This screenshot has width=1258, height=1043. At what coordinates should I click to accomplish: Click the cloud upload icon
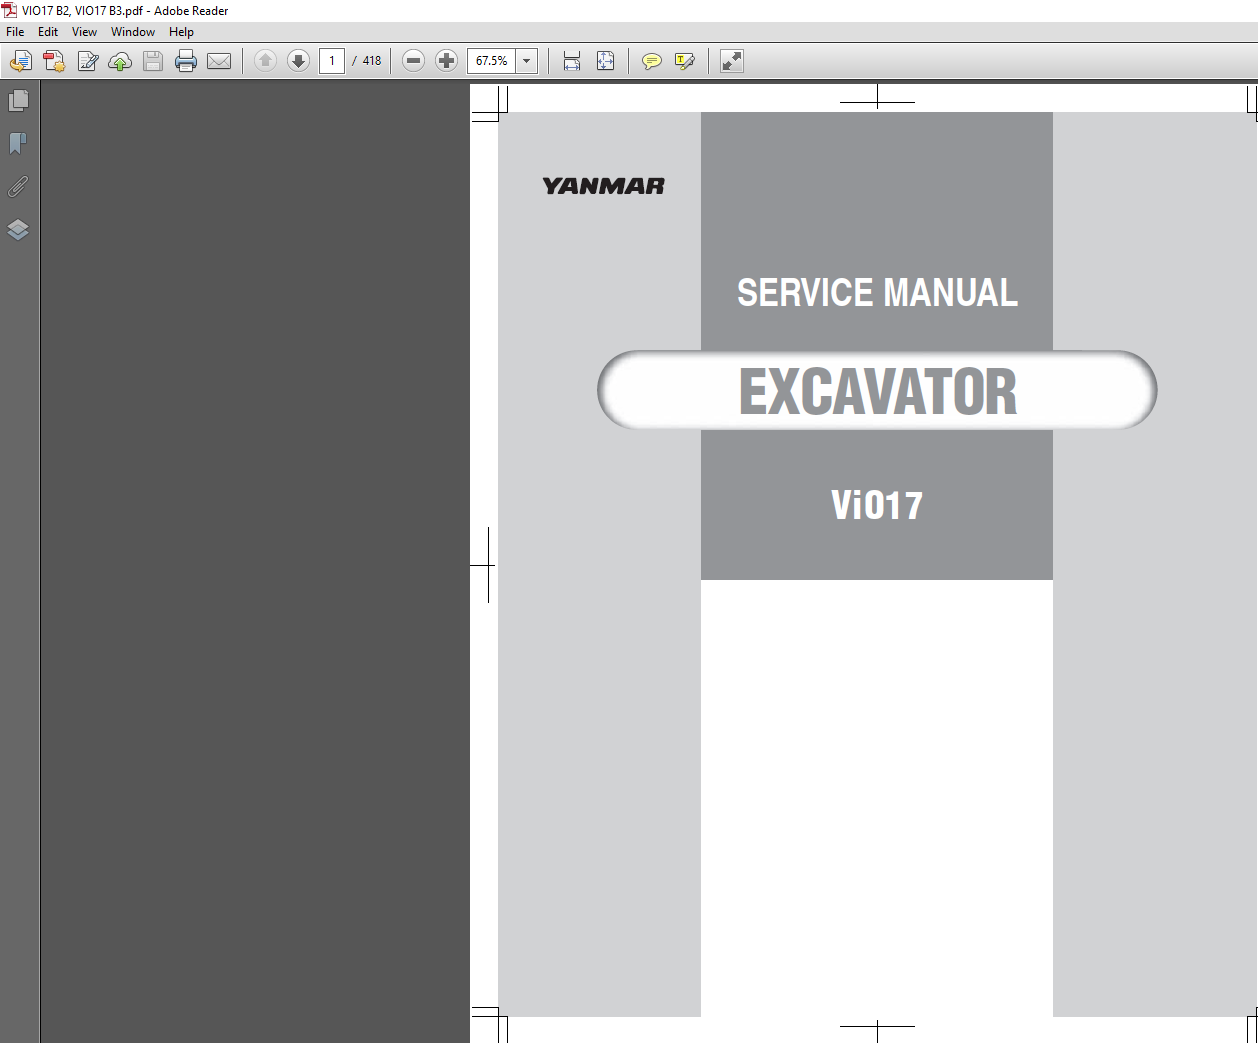pyautogui.click(x=120, y=62)
